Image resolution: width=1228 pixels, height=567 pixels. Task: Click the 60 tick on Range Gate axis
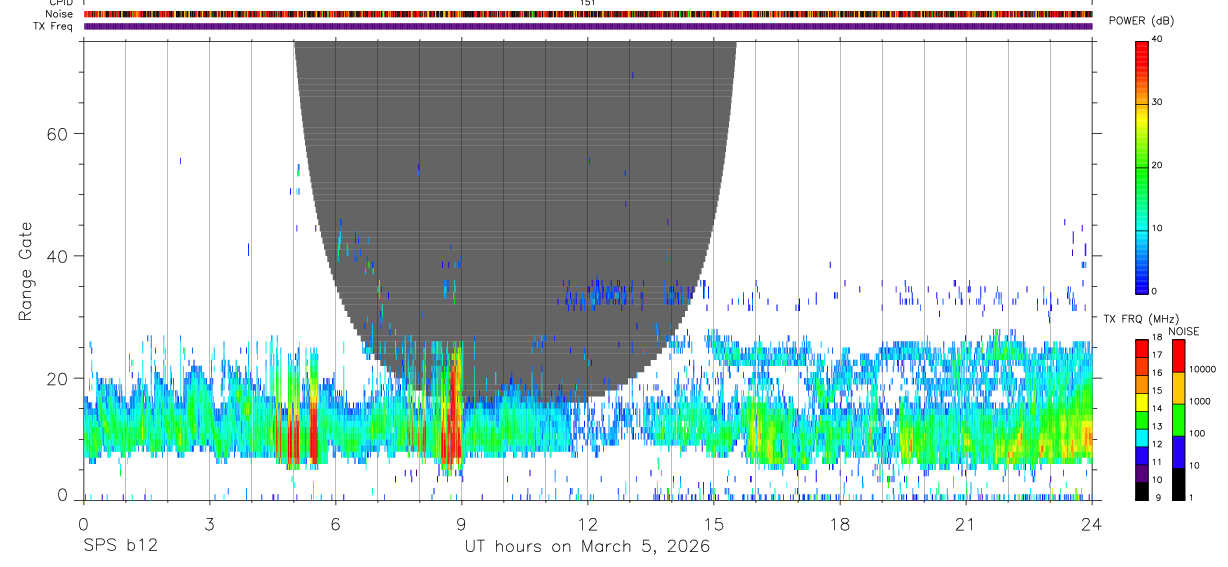(58, 134)
